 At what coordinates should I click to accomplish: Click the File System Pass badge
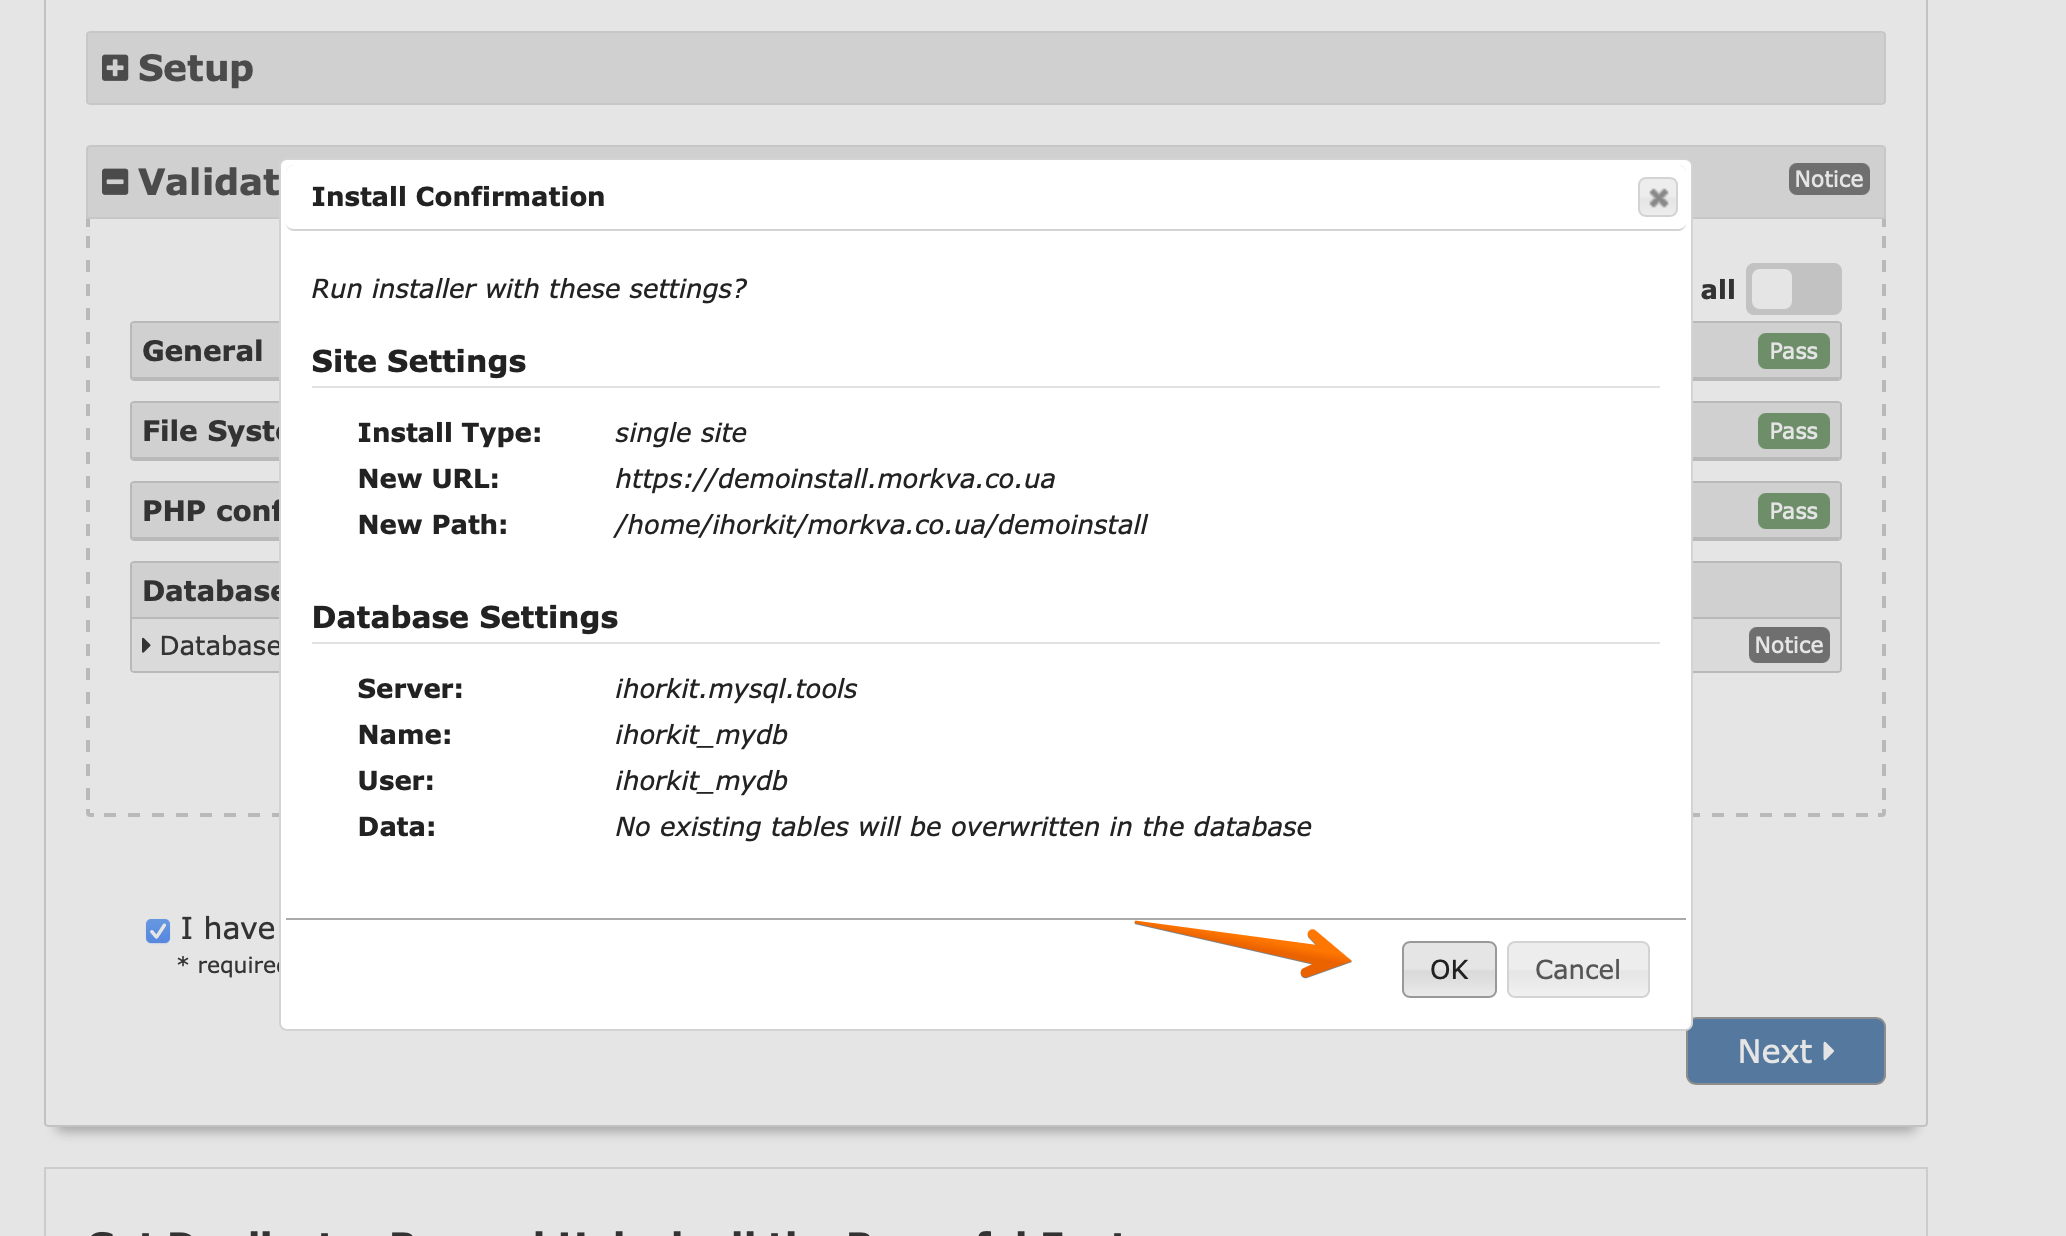[1792, 431]
